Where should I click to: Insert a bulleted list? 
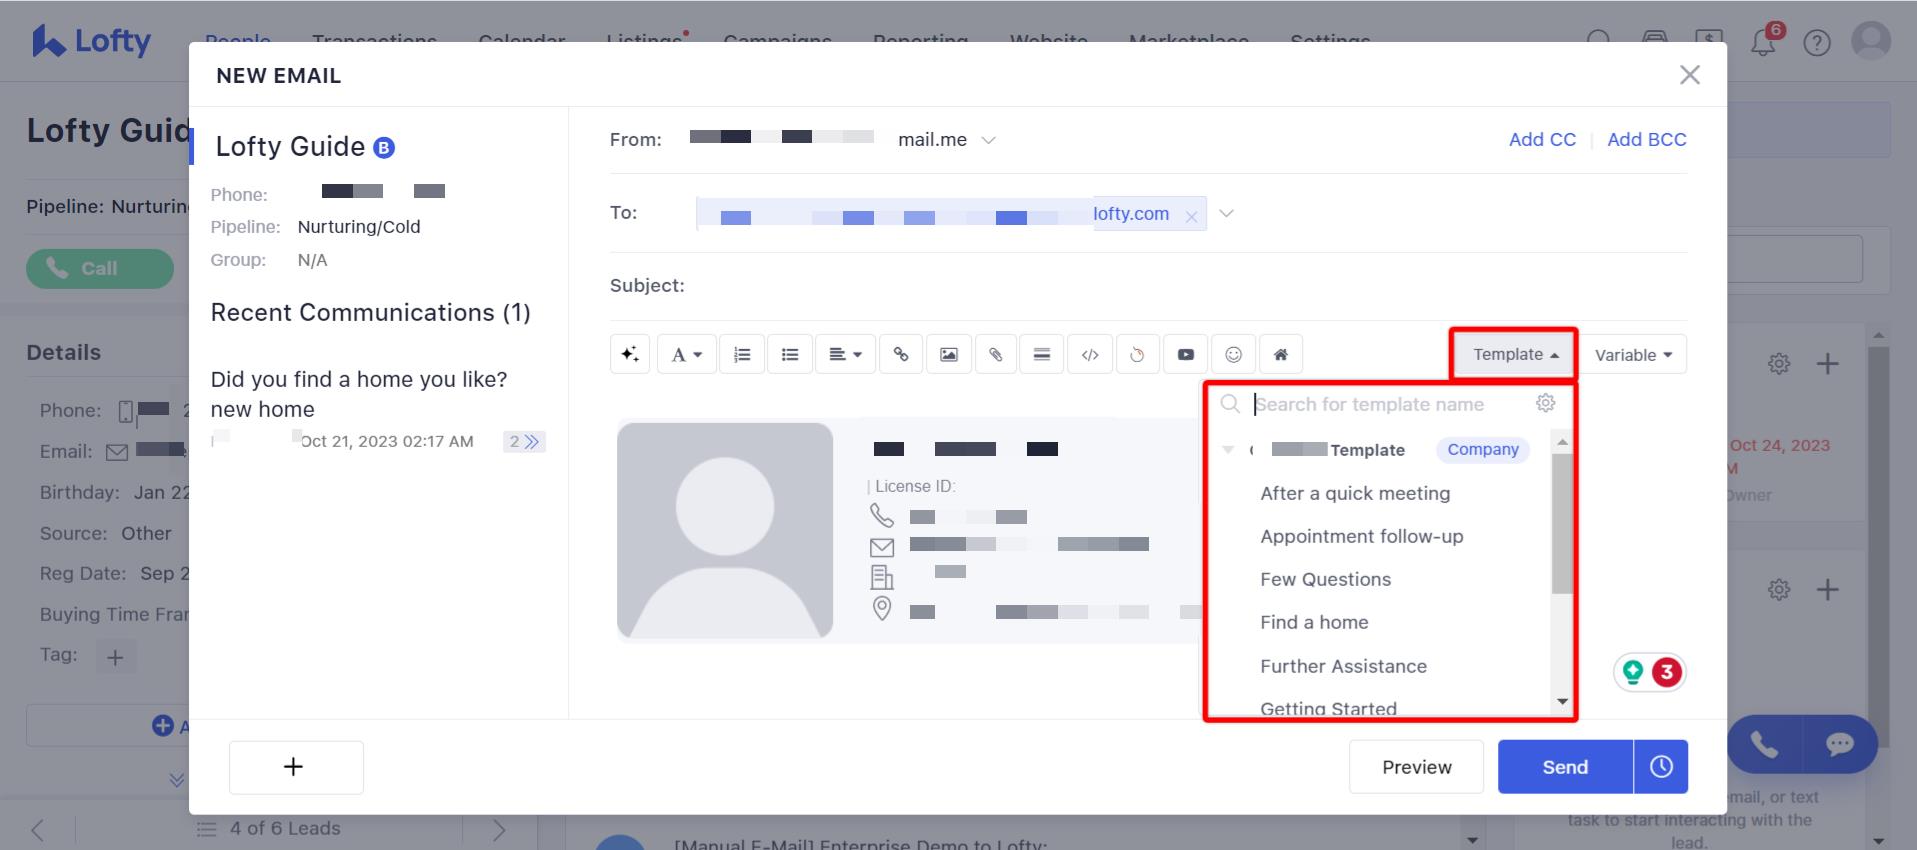pyautogui.click(x=790, y=354)
